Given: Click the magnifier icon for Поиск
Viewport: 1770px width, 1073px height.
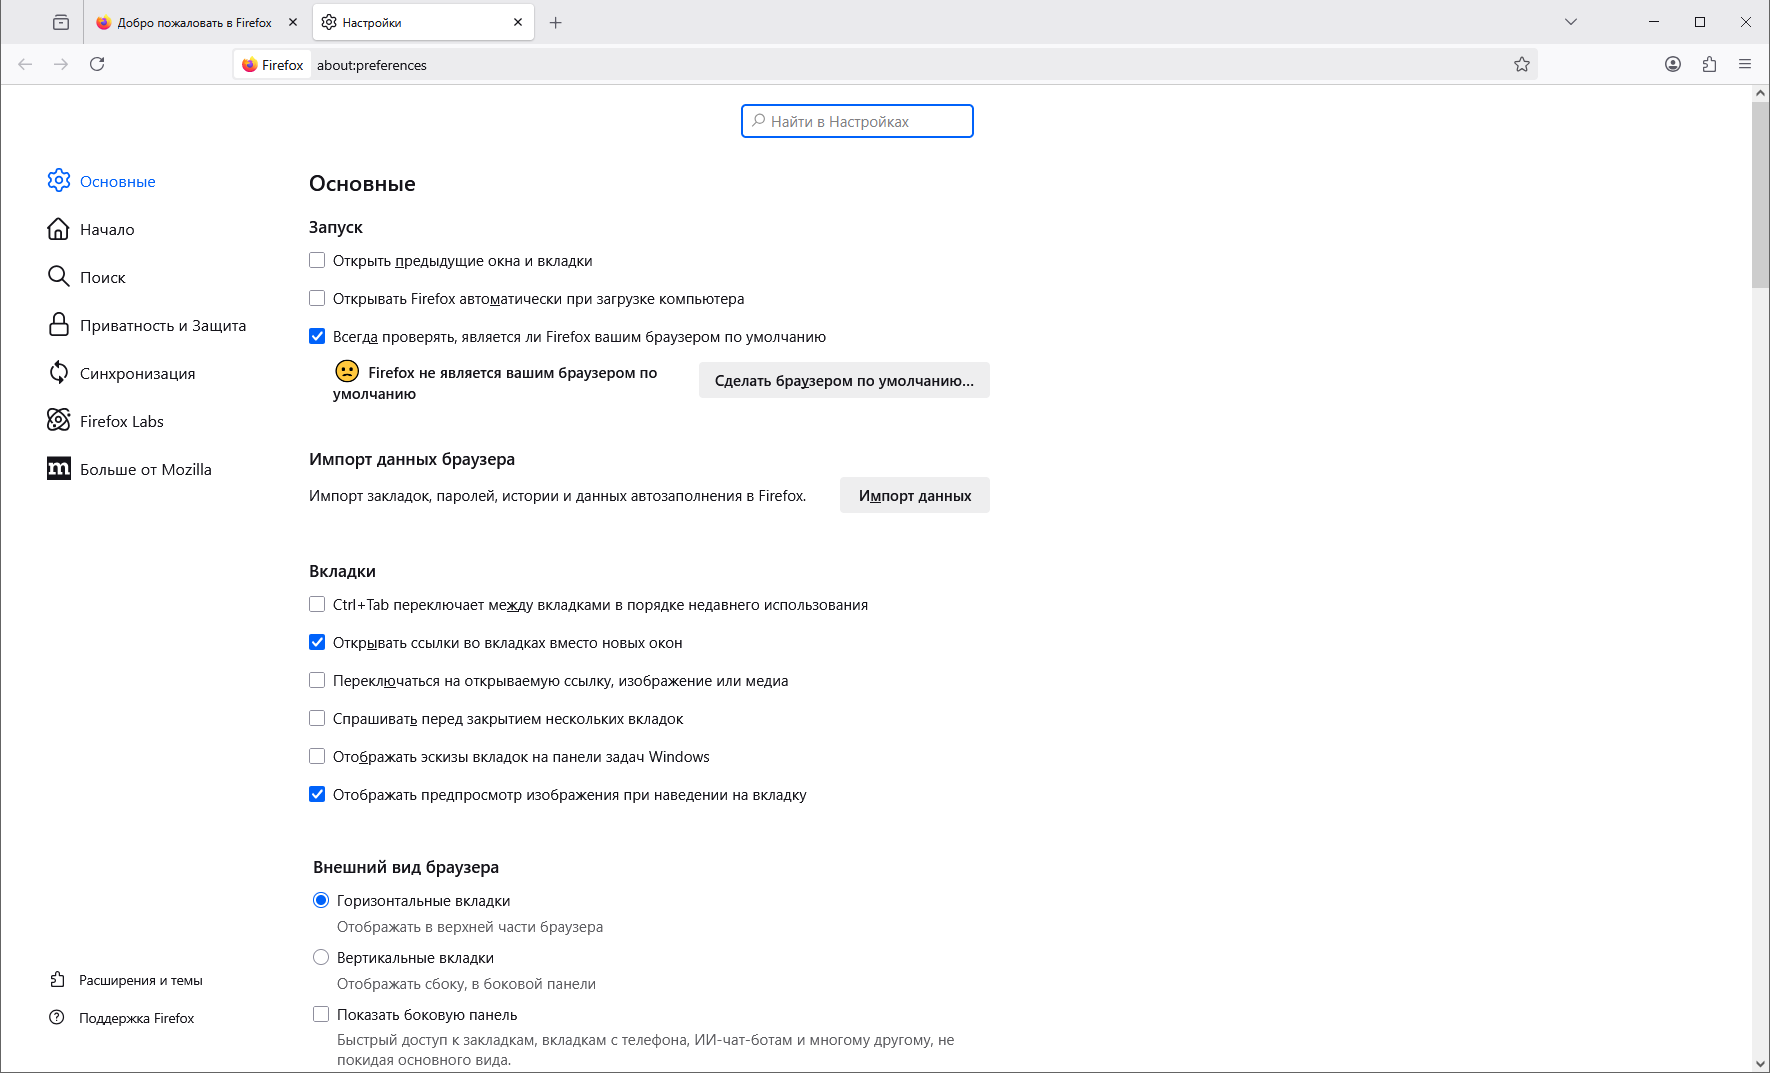Looking at the screenshot, I should tap(59, 277).
